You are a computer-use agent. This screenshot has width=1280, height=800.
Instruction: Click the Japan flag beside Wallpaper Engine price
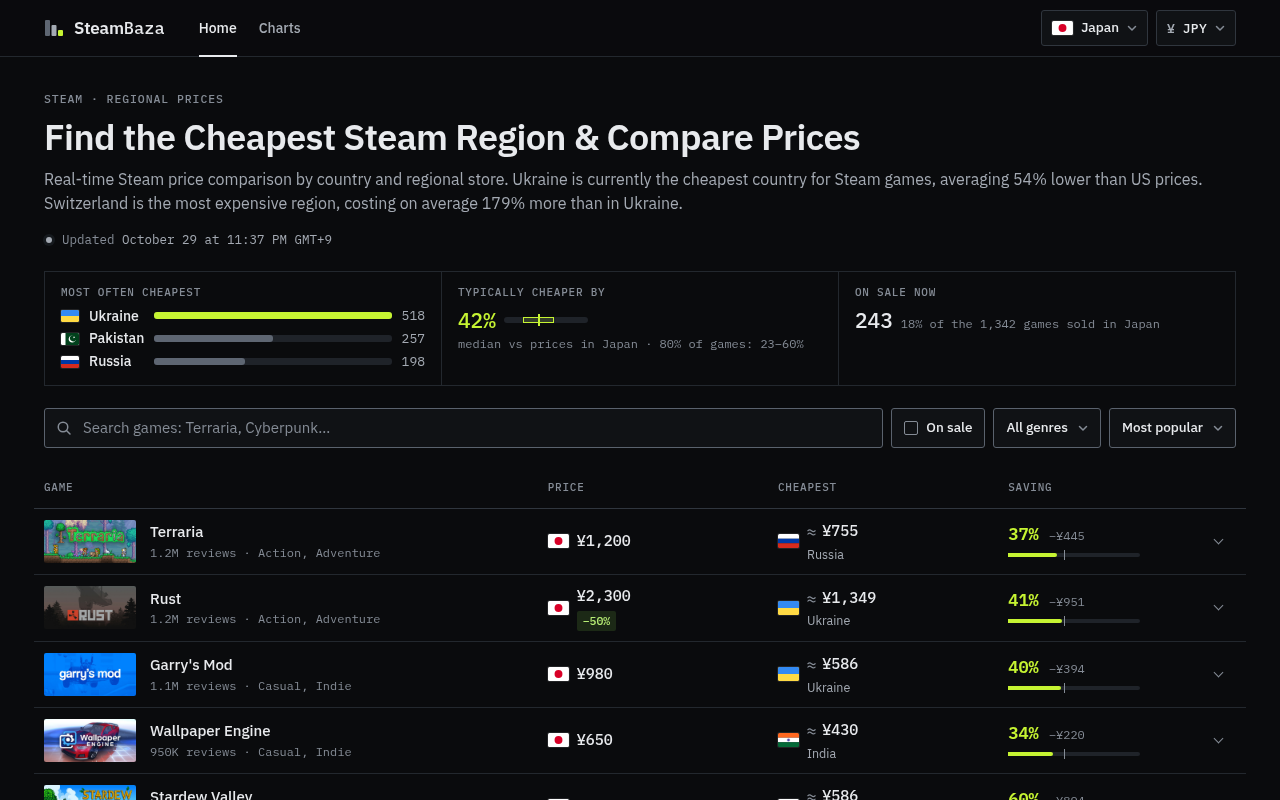(558, 740)
